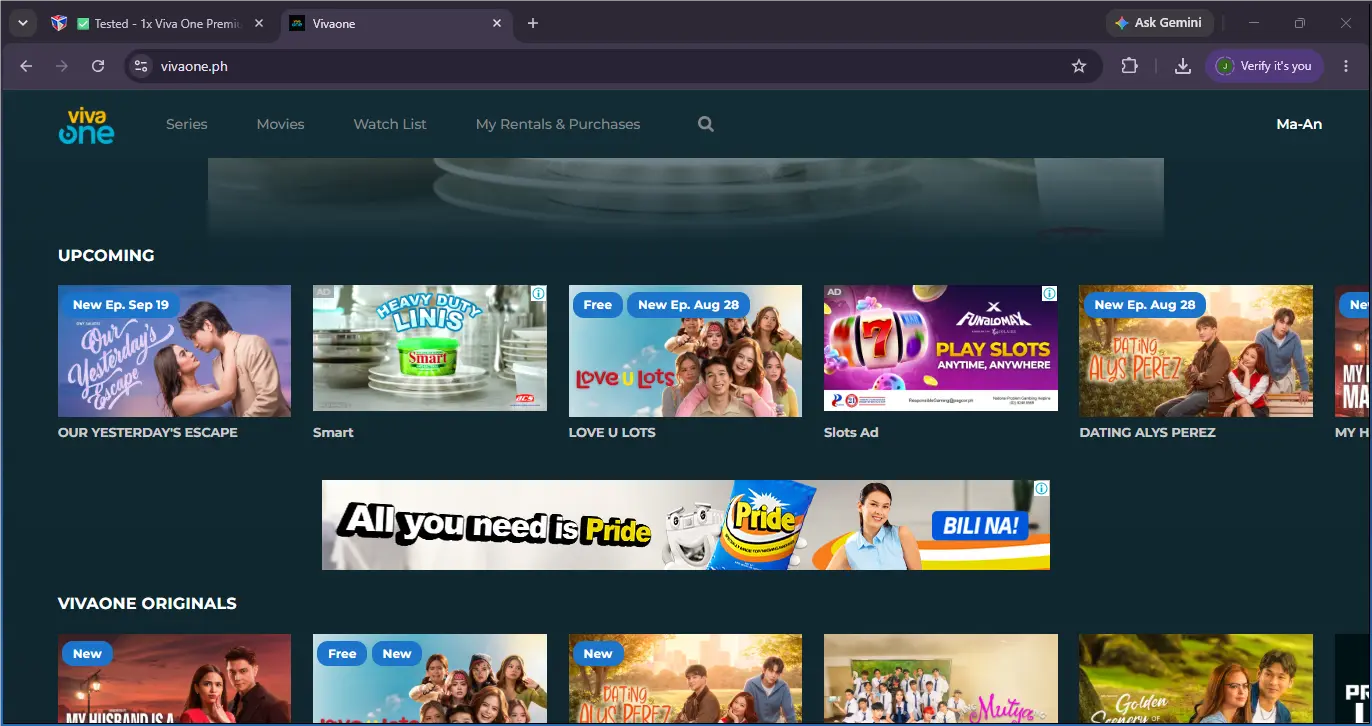Click the info icon on Pride banner

(1041, 489)
